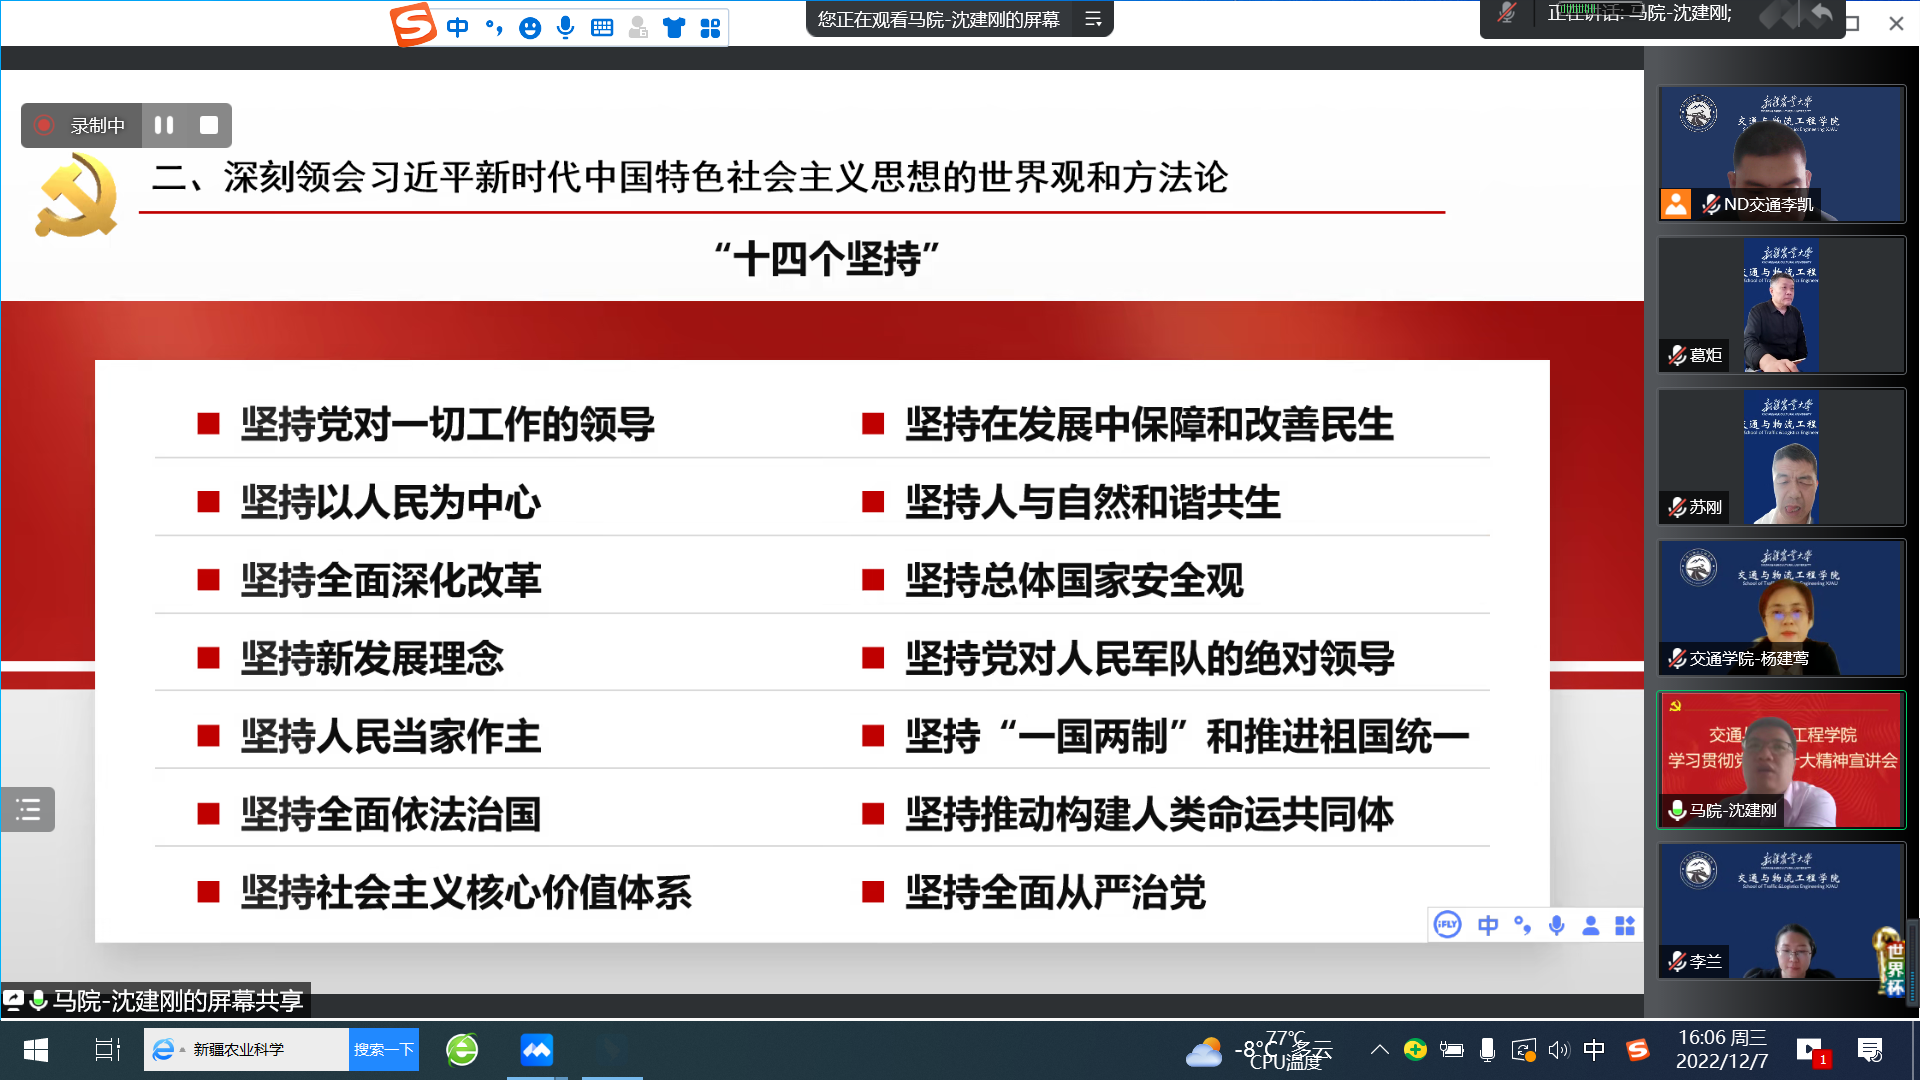
Task: Stop the screen recording
Action: click(209, 125)
